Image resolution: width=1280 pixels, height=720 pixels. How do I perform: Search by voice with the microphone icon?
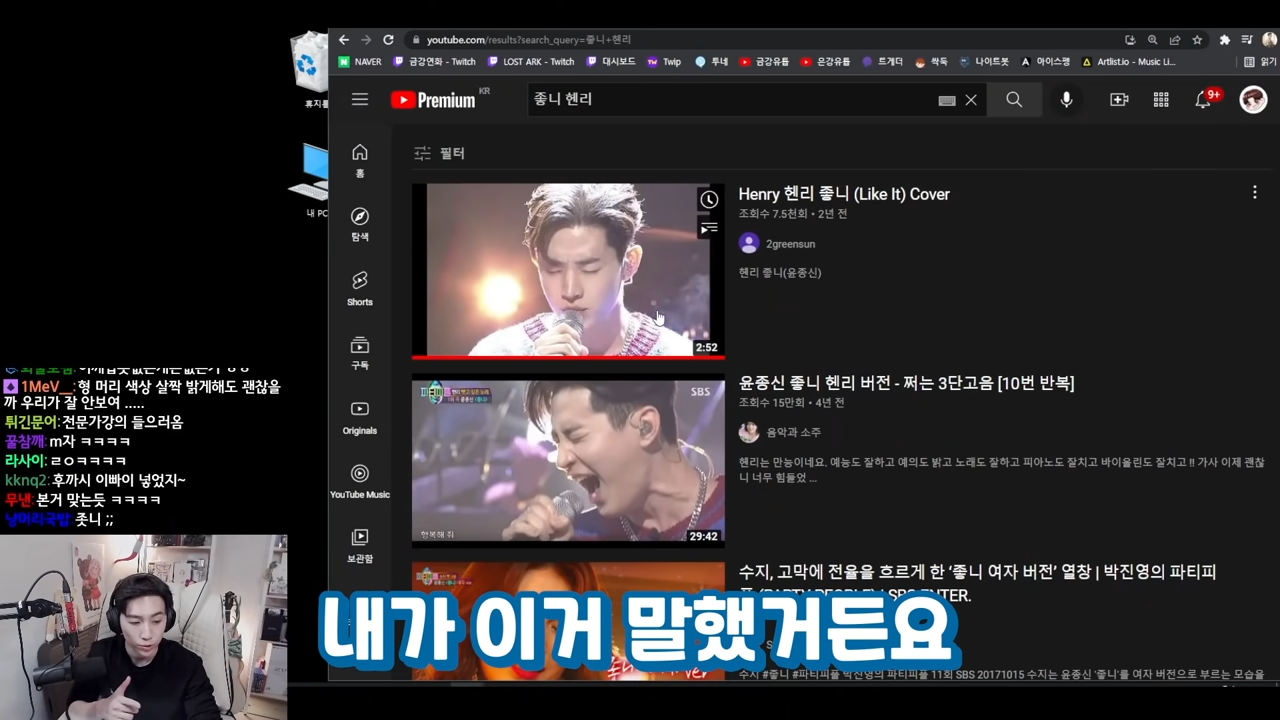coord(1066,100)
